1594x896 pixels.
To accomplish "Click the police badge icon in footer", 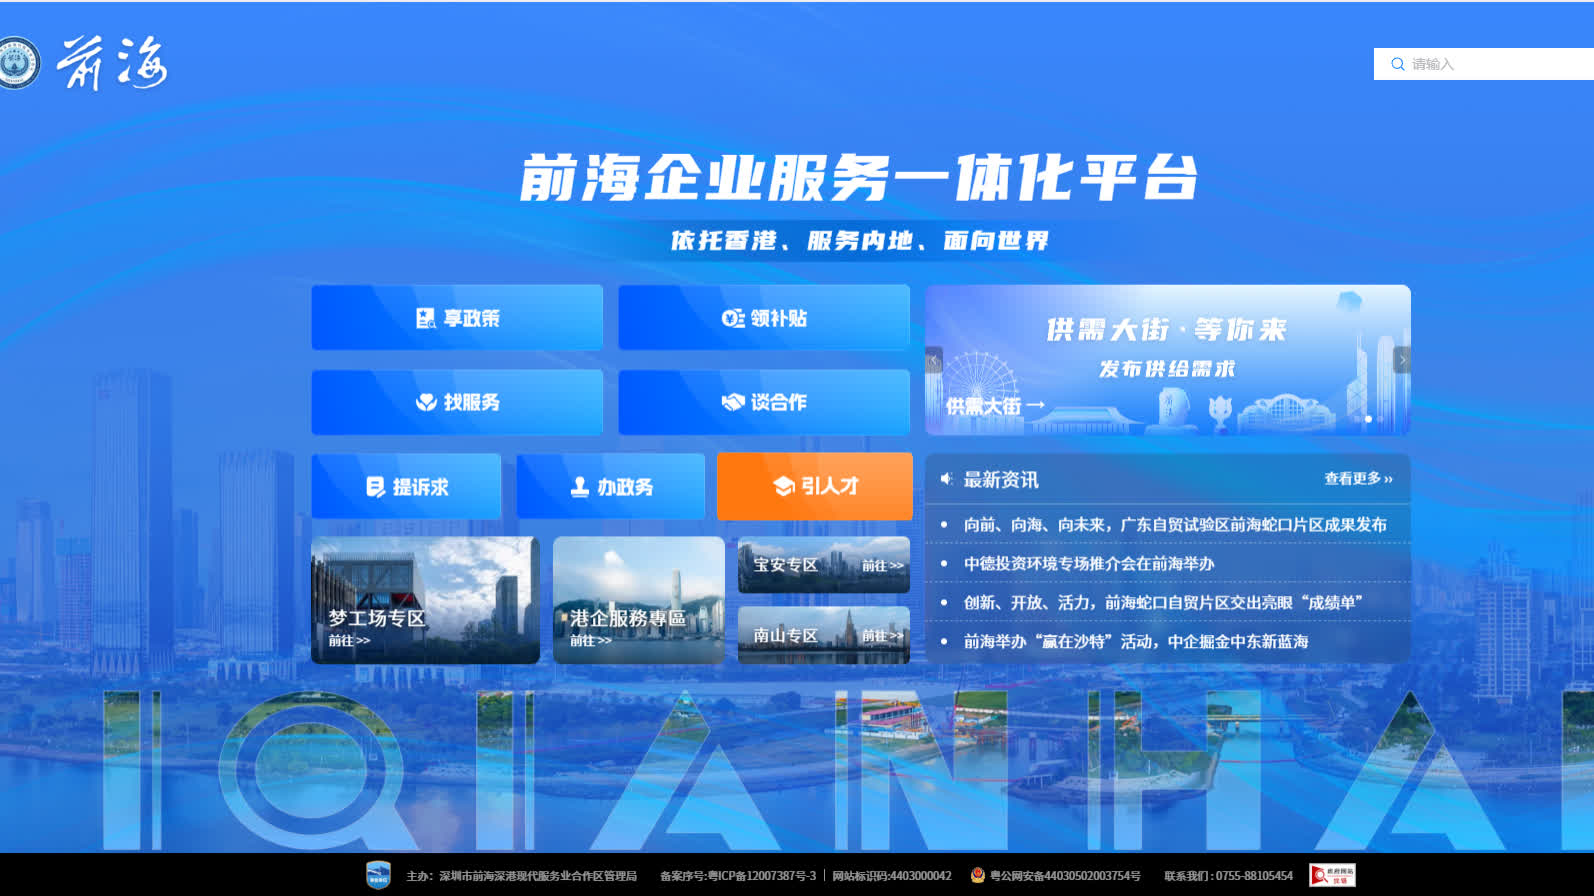I will [977, 875].
